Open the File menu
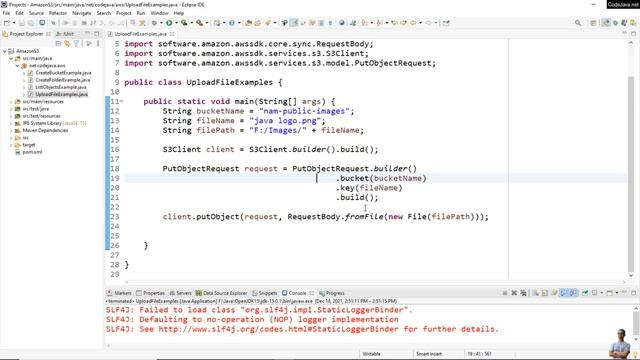Image resolution: width=640 pixels, height=360 pixels. 6,13
